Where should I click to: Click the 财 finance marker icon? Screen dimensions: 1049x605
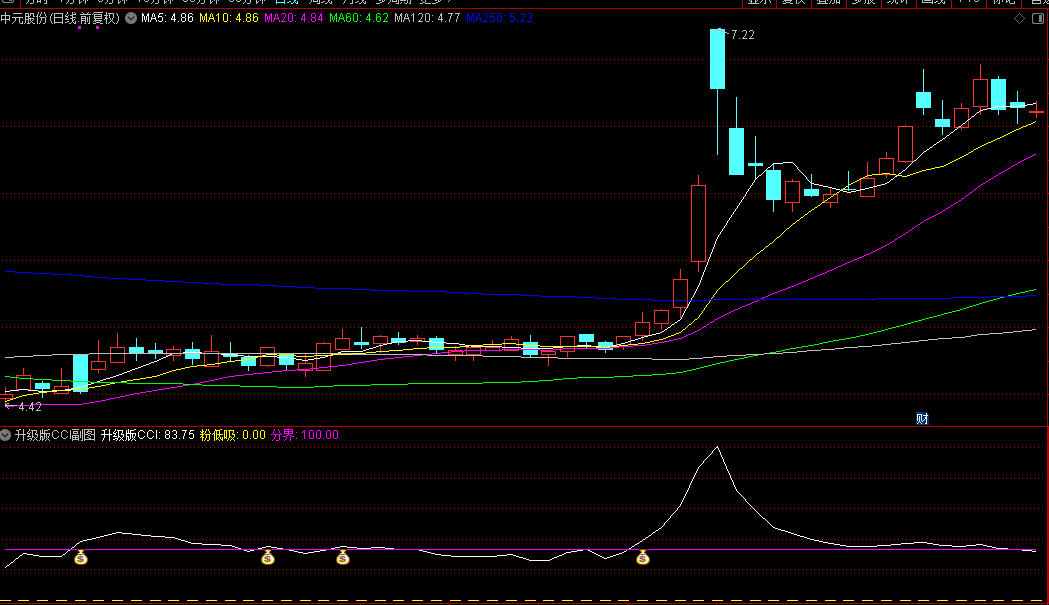tap(922, 419)
